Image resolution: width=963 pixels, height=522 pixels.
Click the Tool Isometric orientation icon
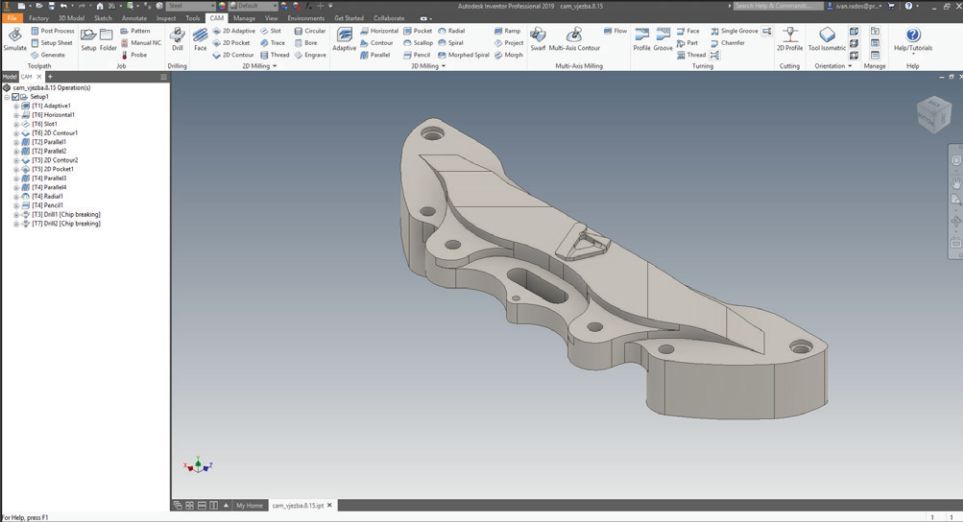pos(826,39)
